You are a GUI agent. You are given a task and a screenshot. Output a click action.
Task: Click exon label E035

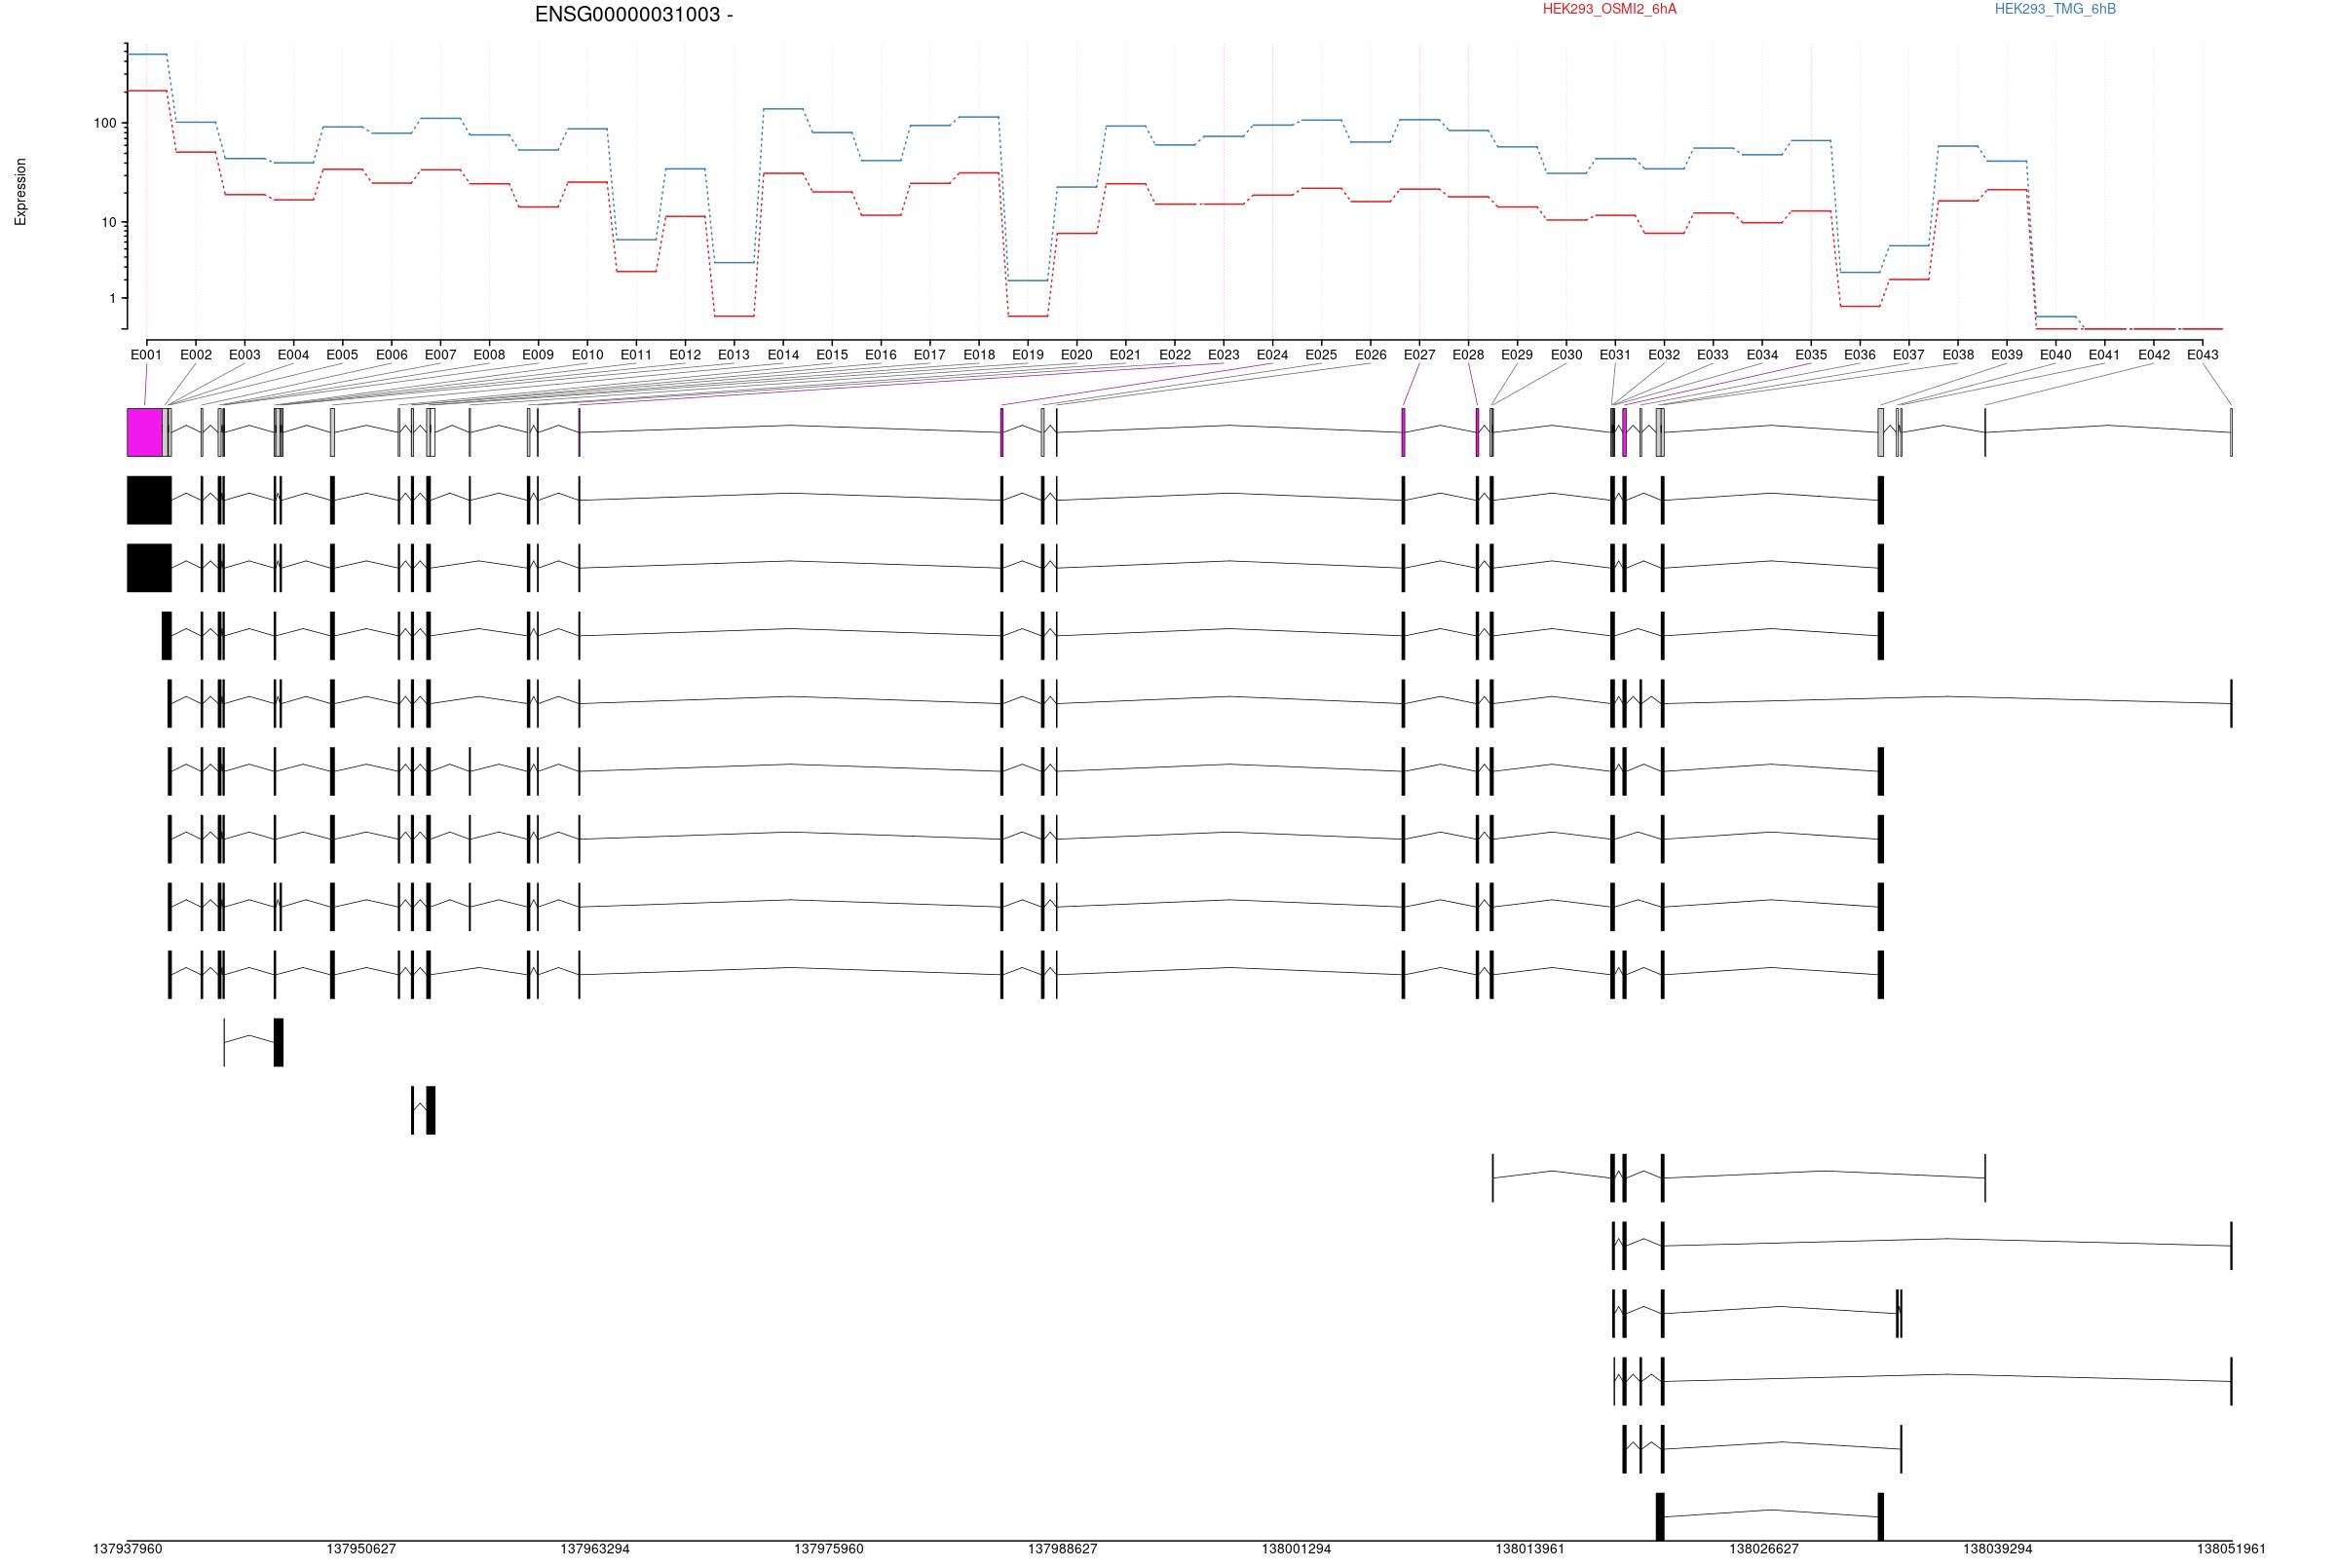tap(1811, 355)
